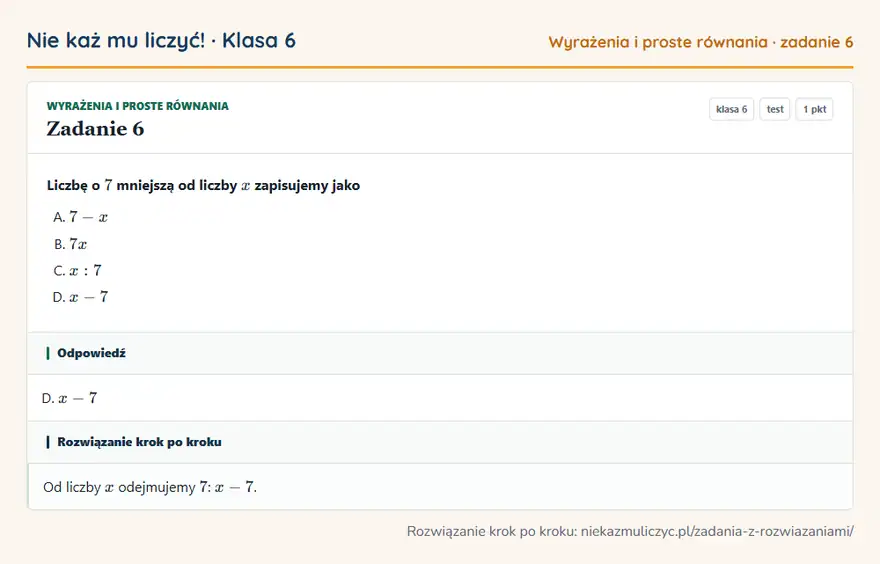This screenshot has height=564, width=880.
Task: Click the orange divider line under header
Action: coord(440,67)
